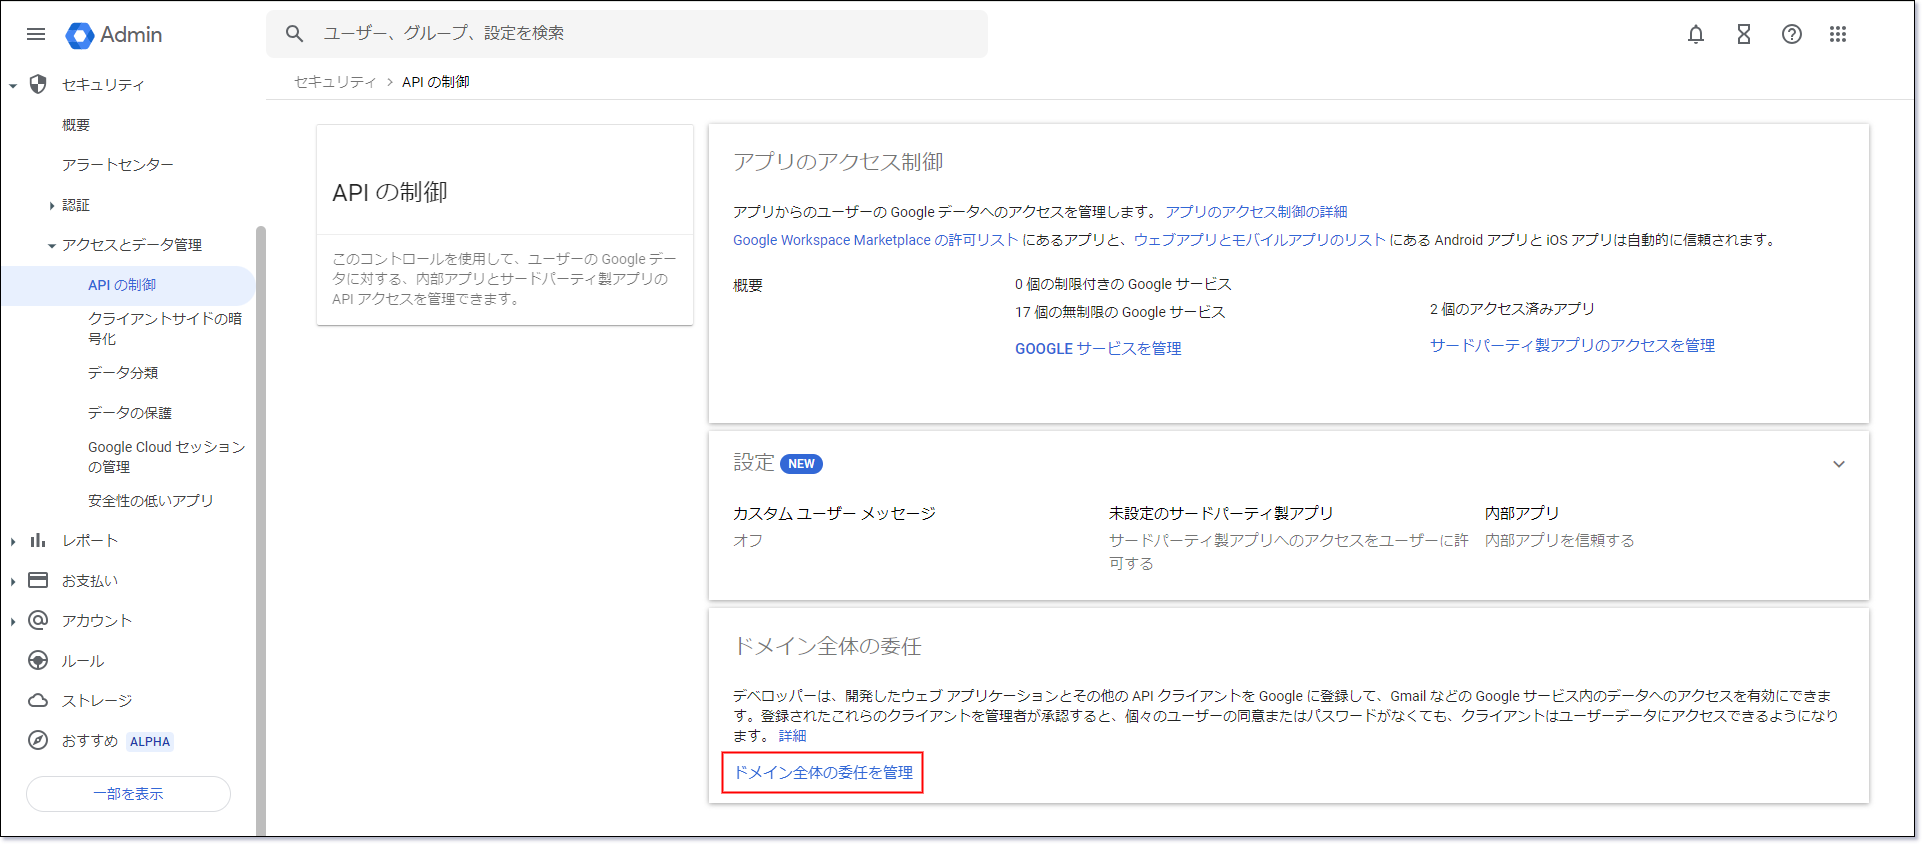Open アプリのアクセス制御の詳細 link
Image resolution: width=1925 pixels, height=848 pixels.
pyautogui.click(x=1256, y=212)
